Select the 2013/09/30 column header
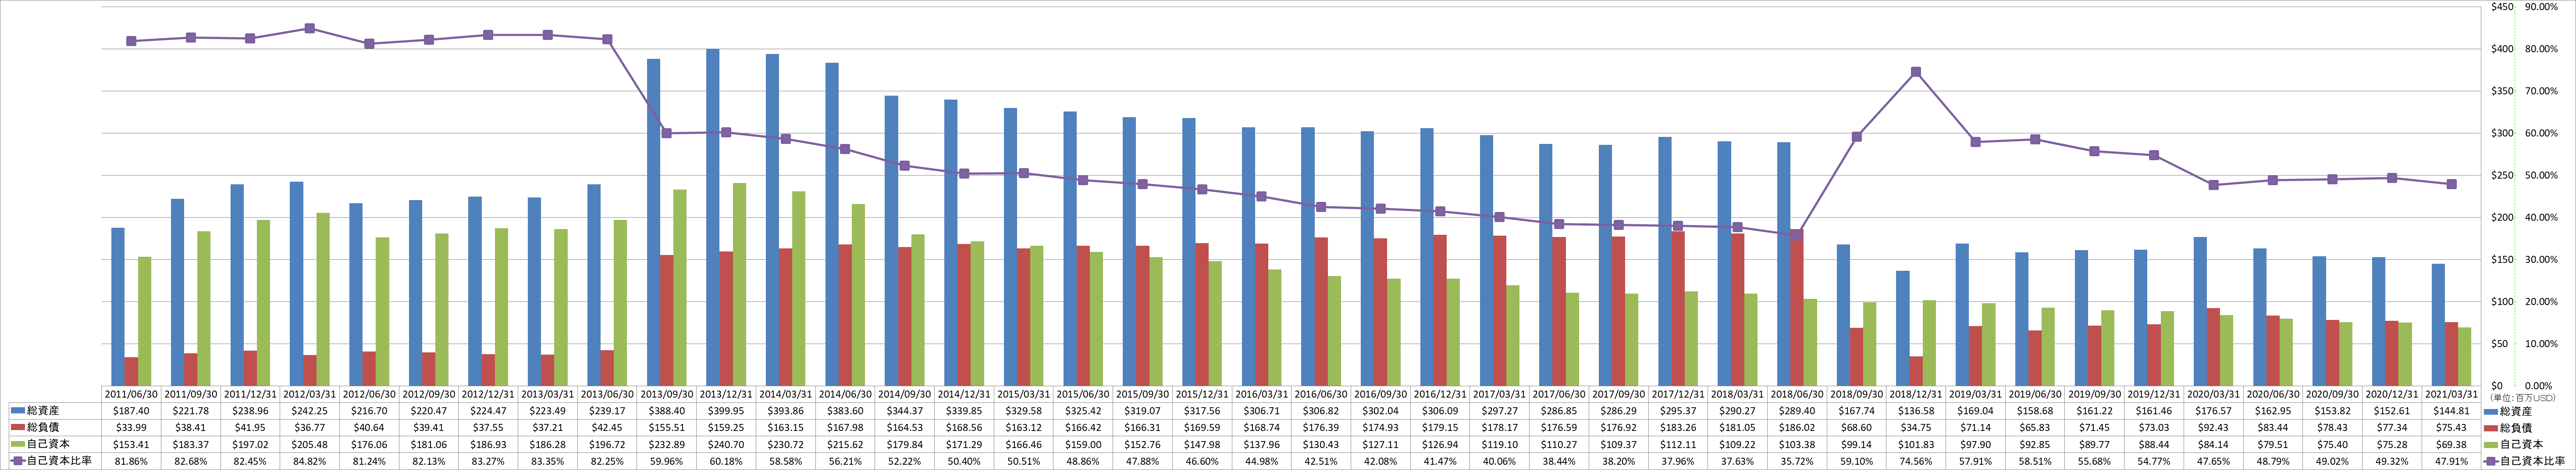This screenshot has height=470, width=2576. 667,394
